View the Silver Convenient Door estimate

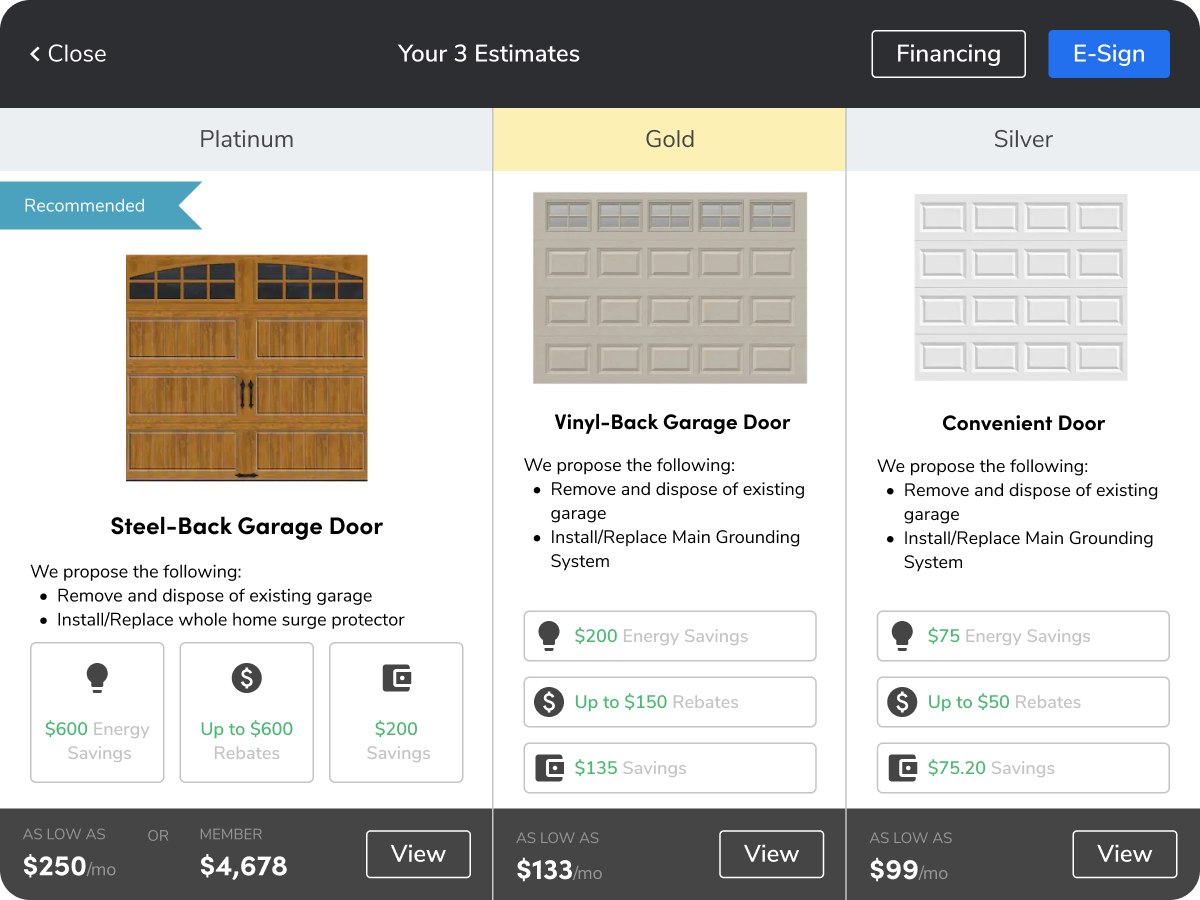pyautogui.click(x=1124, y=853)
